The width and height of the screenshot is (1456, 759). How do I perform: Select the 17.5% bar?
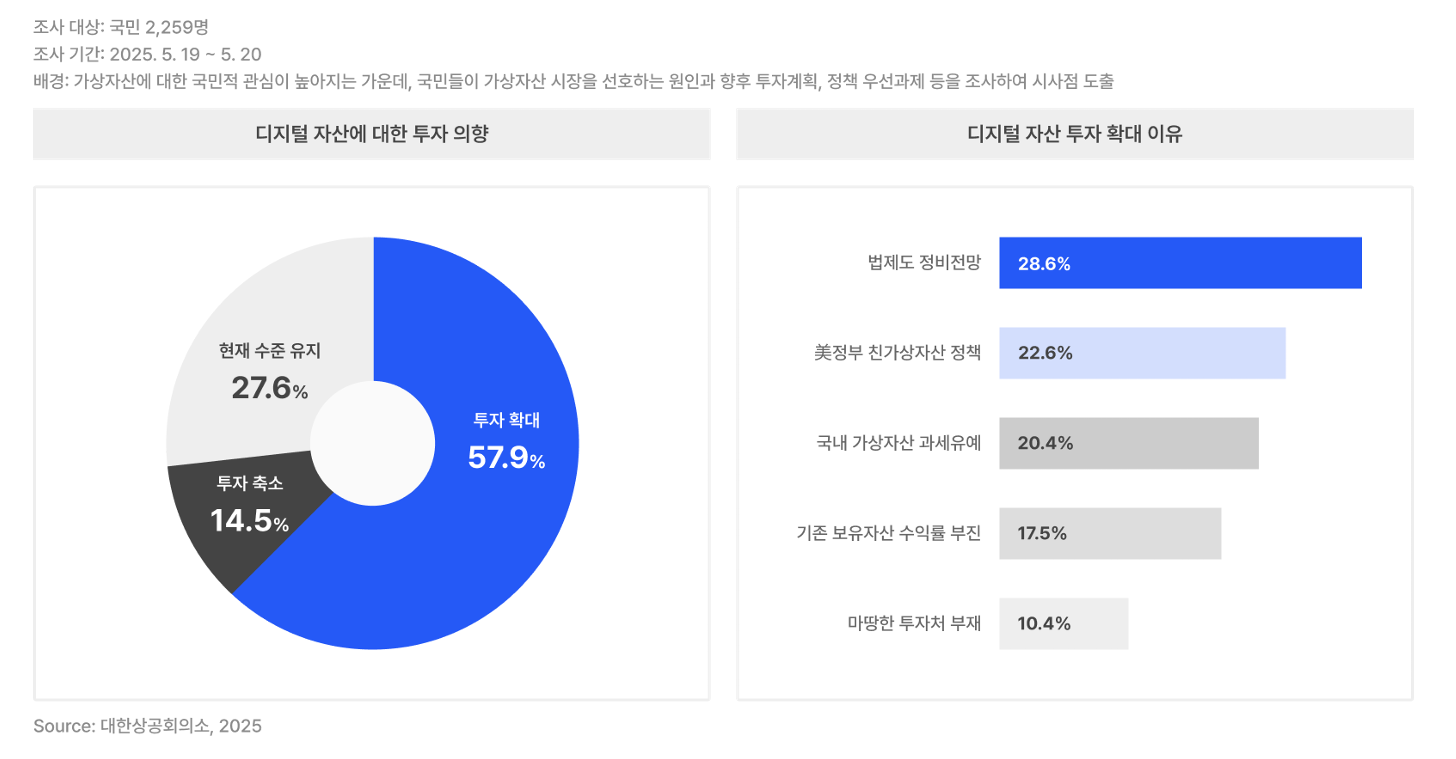click(1110, 533)
